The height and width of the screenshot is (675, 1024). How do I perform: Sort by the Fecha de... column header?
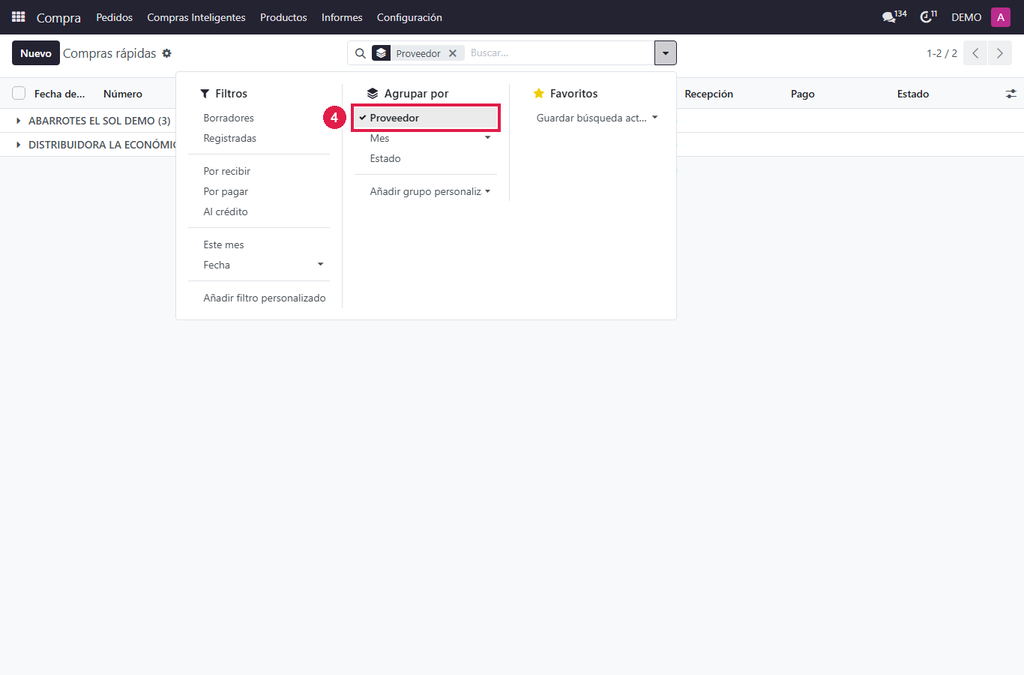coord(59,94)
